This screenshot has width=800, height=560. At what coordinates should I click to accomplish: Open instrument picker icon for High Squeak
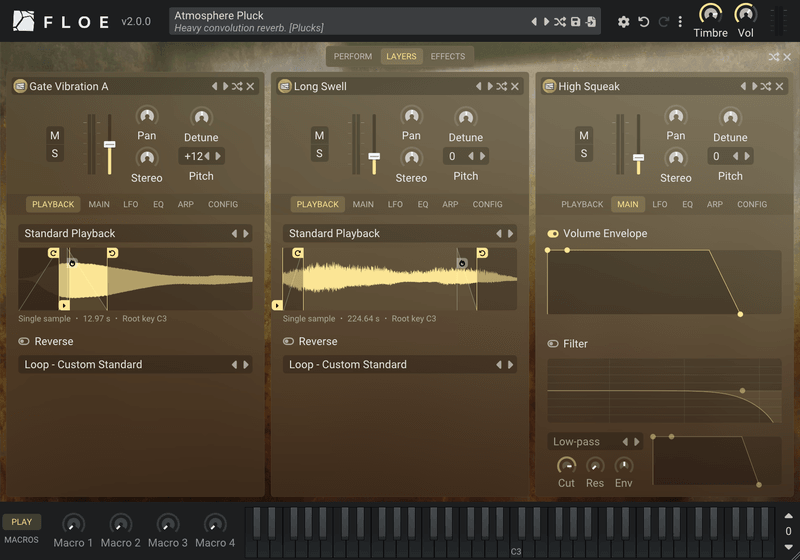(x=549, y=86)
